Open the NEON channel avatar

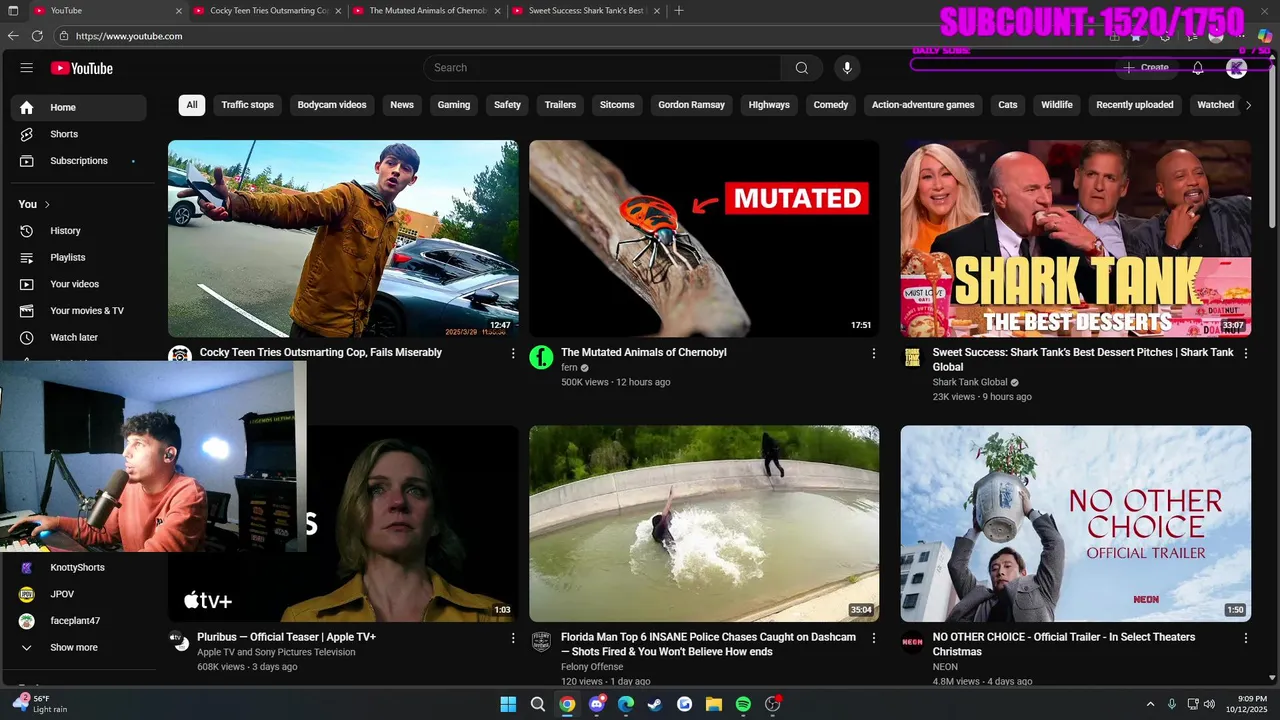(912, 642)
